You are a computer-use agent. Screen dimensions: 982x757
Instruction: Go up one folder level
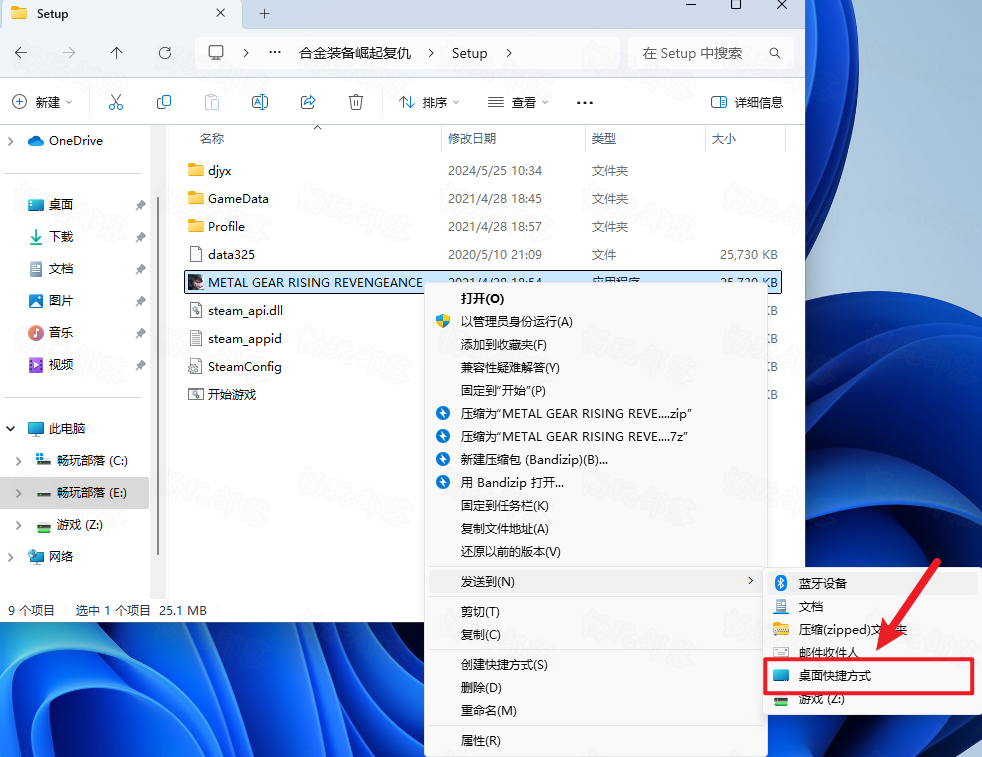116,53
